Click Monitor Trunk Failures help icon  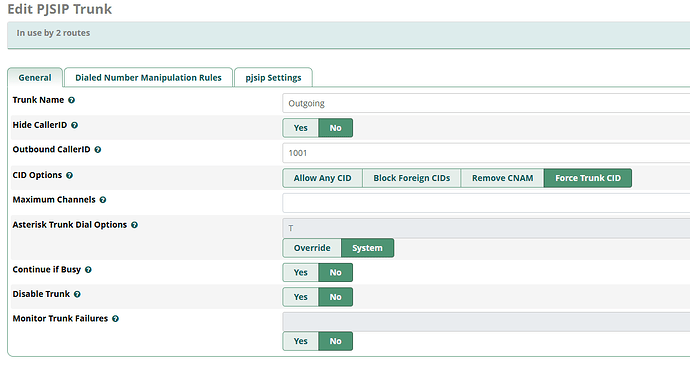115,319
